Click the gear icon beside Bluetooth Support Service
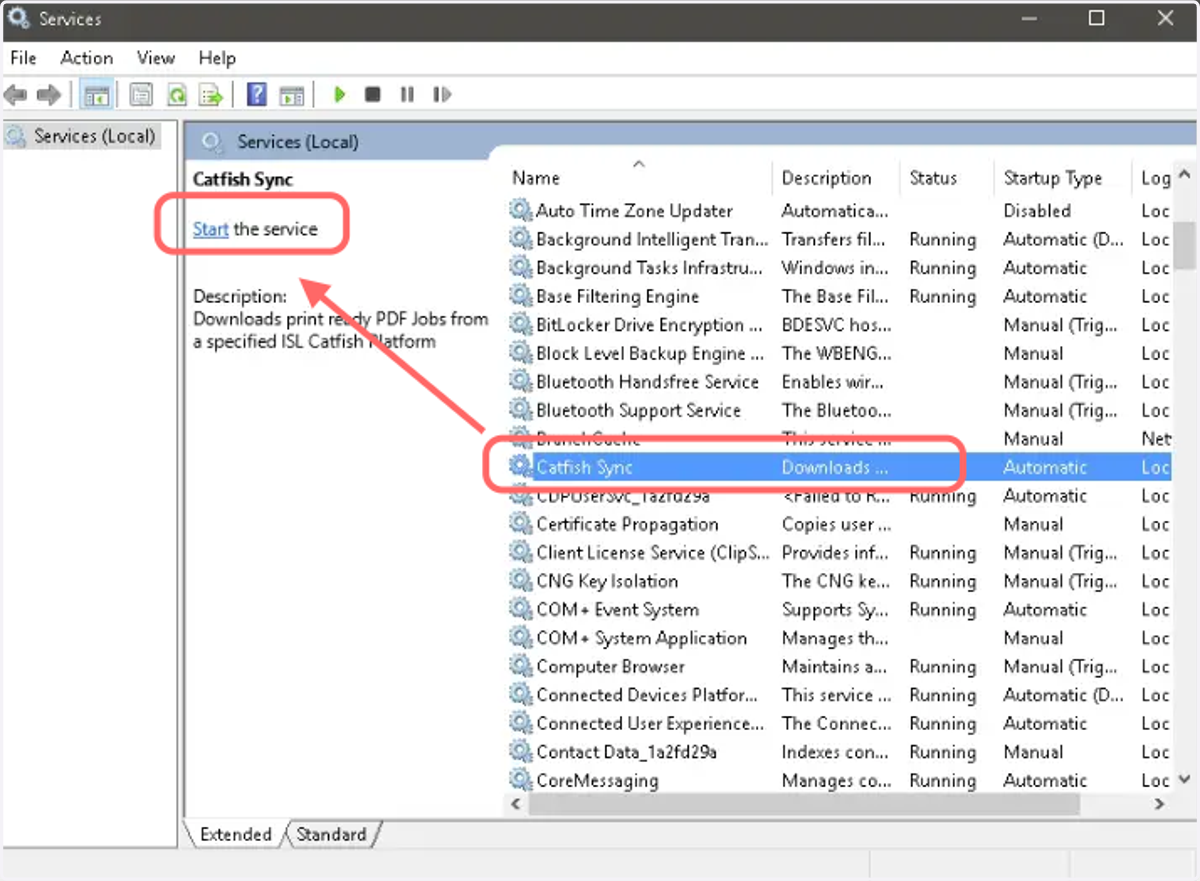This screenshot has height=881, width=1200. 520,411
